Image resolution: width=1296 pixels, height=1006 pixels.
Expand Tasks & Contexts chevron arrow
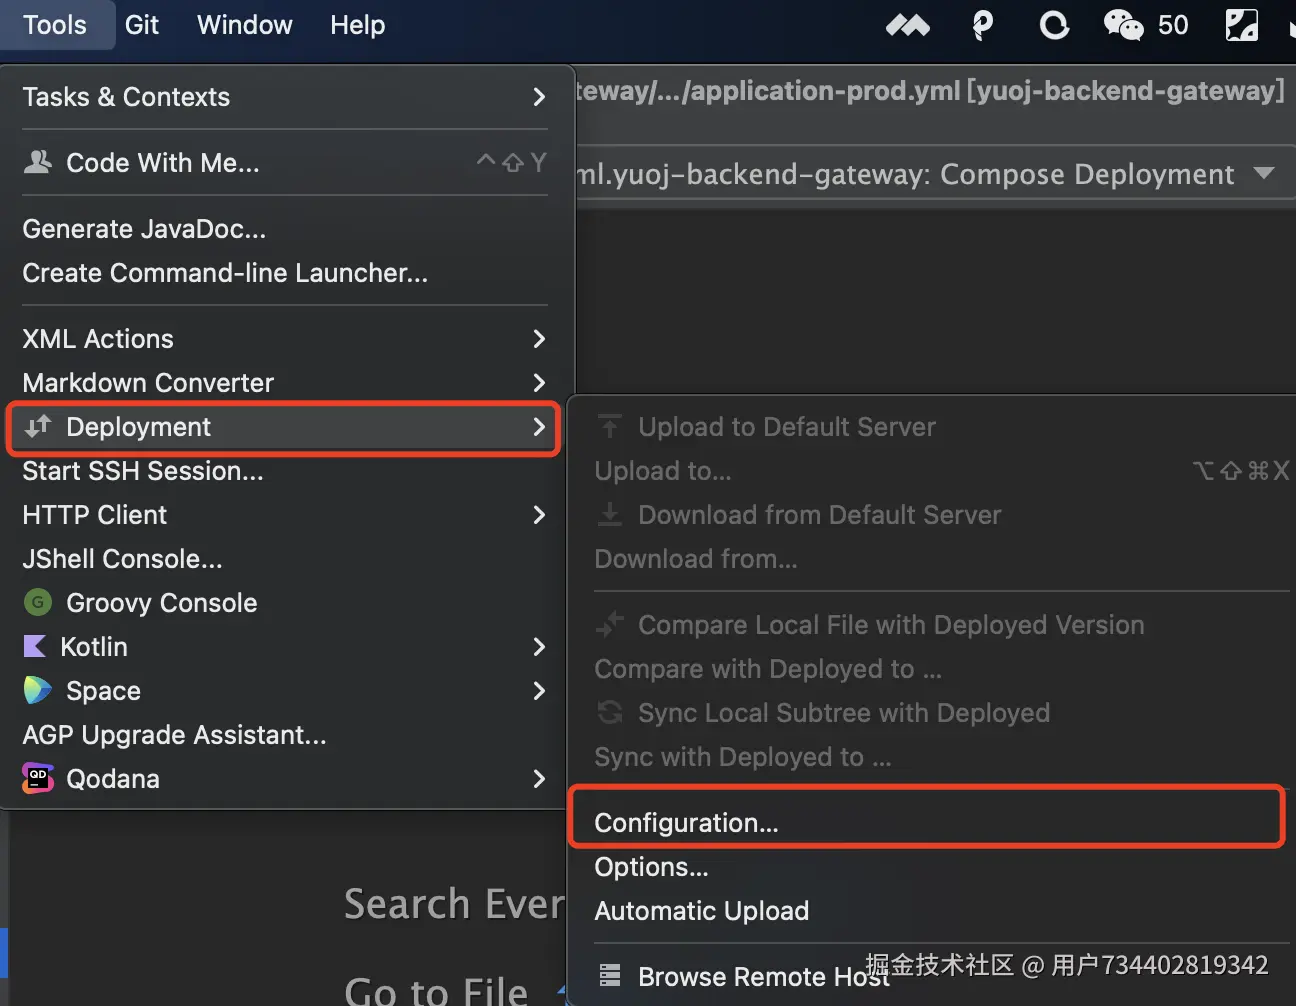540,97
